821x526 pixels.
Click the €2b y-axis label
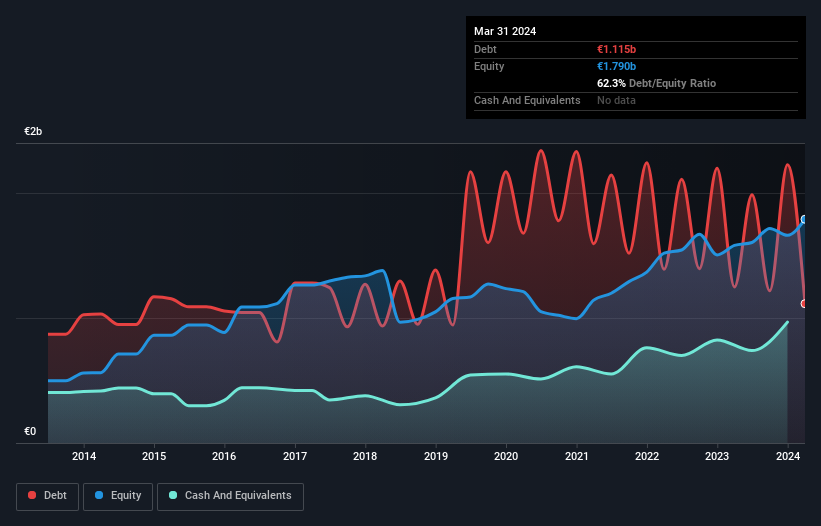click(x=33, y=131)
